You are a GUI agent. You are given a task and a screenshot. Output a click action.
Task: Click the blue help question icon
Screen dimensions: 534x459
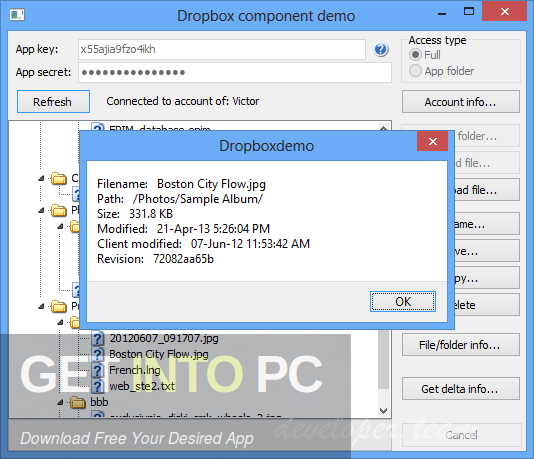click(381, 50)
